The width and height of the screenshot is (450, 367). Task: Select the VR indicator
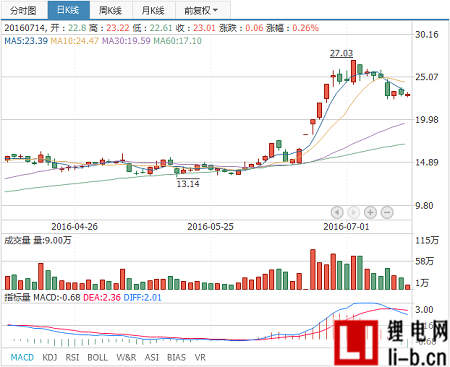[x=200, y=357]
